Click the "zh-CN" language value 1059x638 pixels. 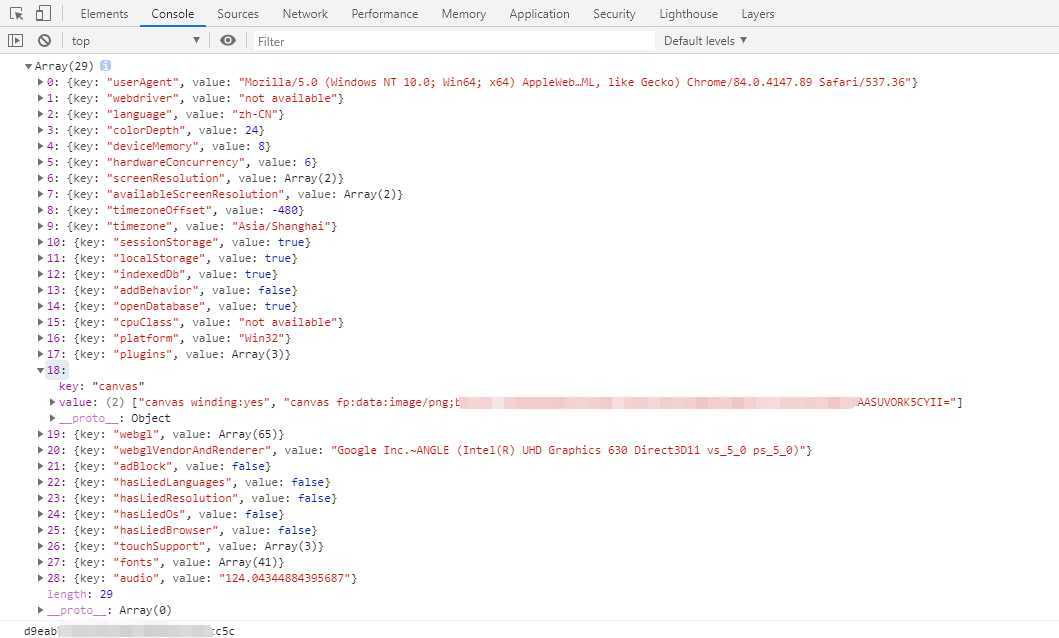click(x=255, y=114)
